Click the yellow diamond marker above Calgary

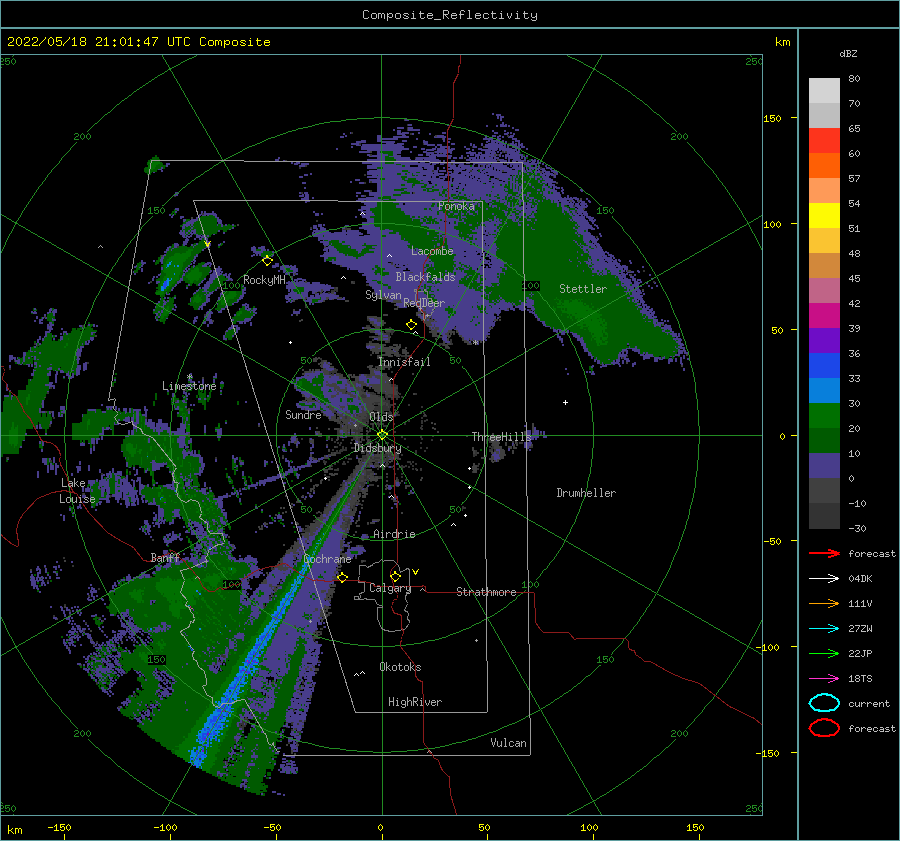click(x=395, y=576)
